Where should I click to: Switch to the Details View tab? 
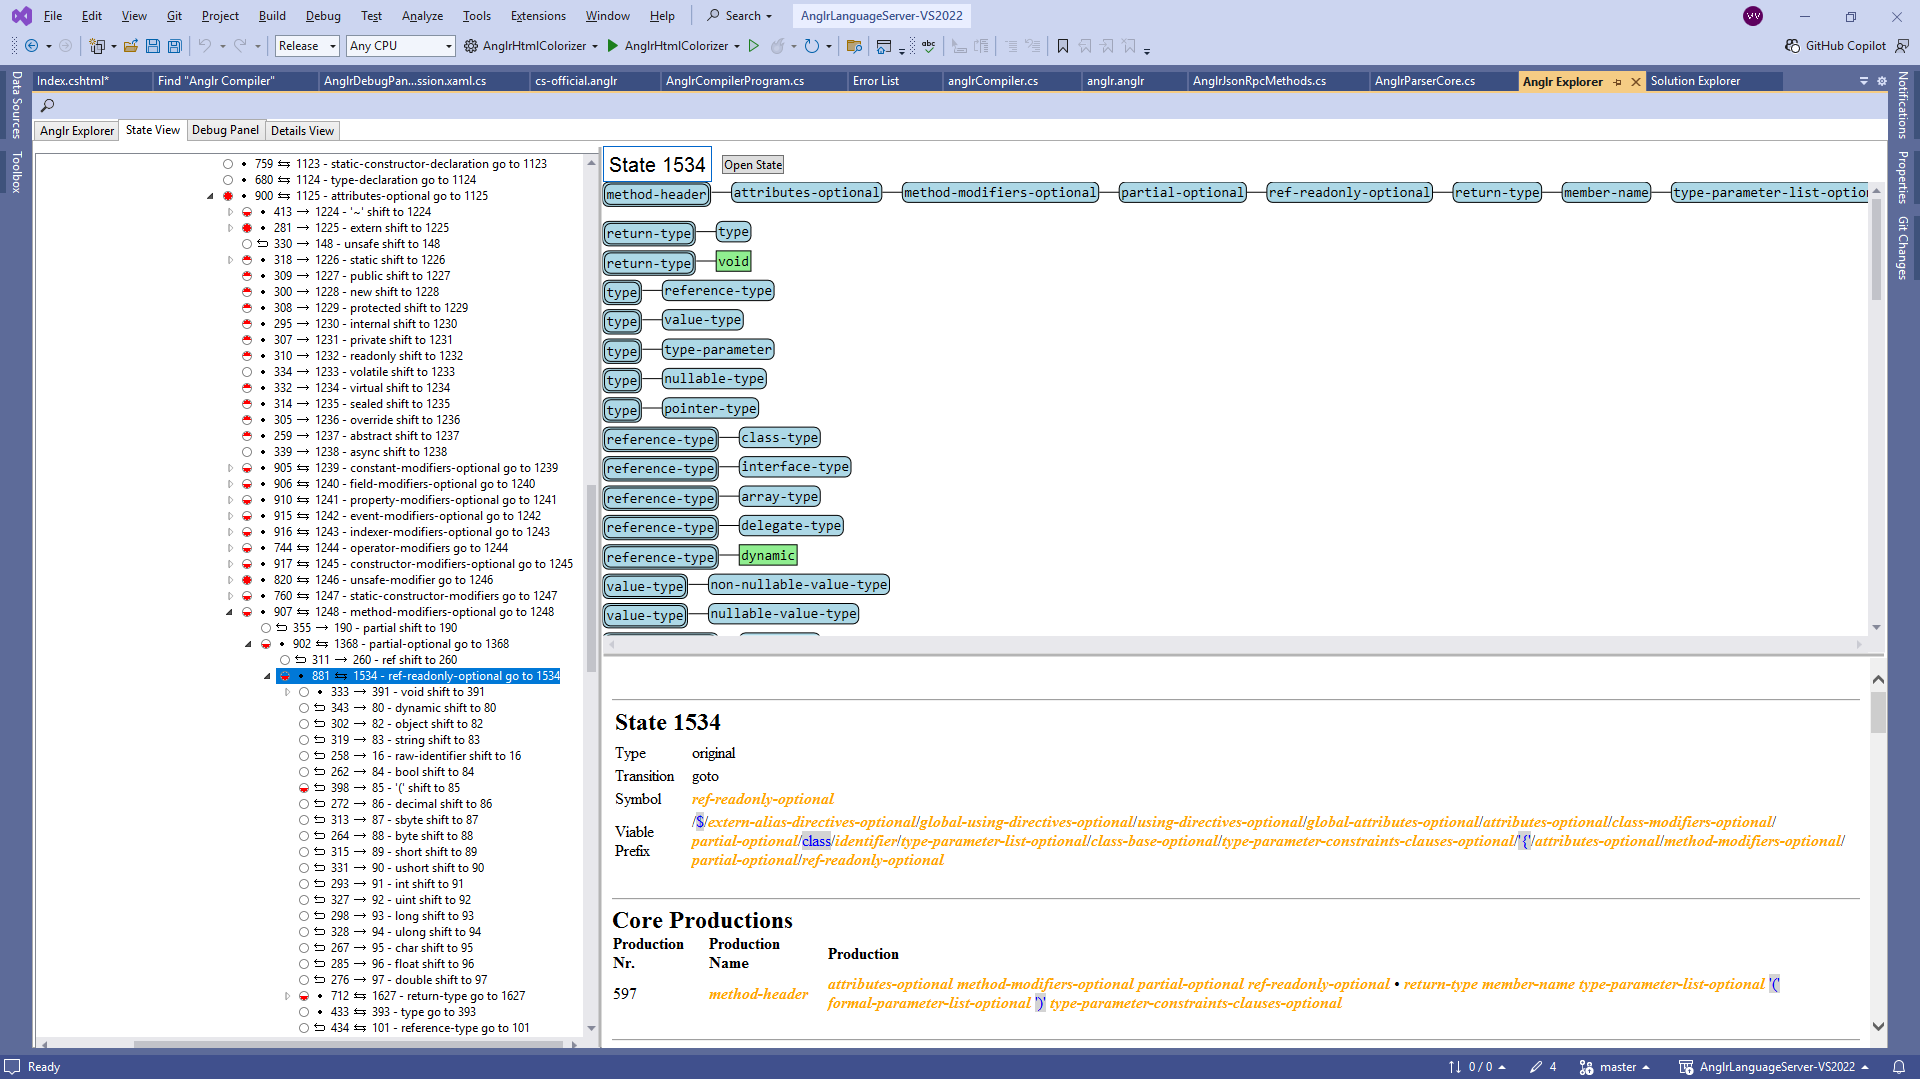pos(302,131)
